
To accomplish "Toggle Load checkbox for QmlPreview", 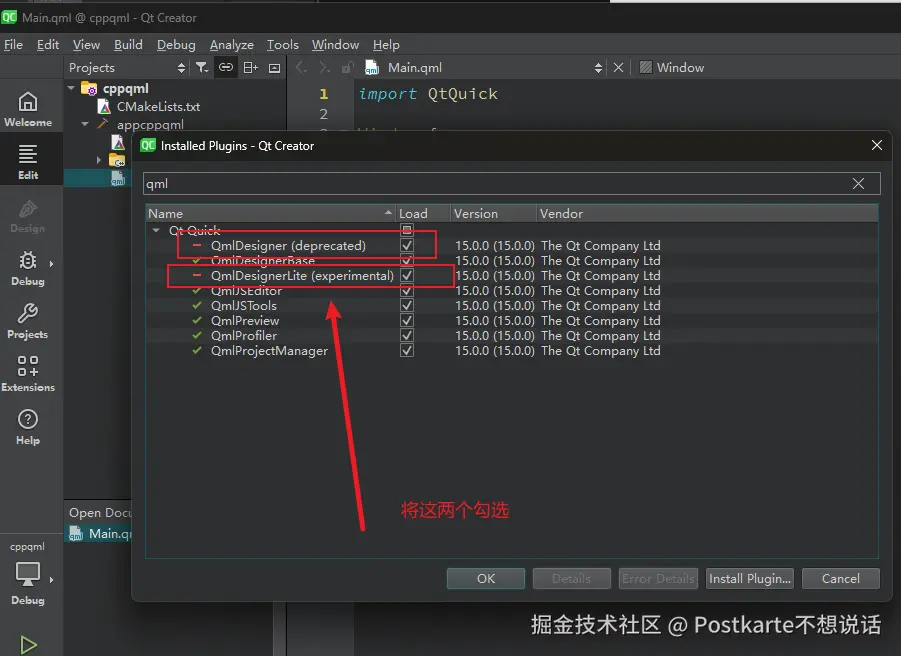I will point(407,321).
